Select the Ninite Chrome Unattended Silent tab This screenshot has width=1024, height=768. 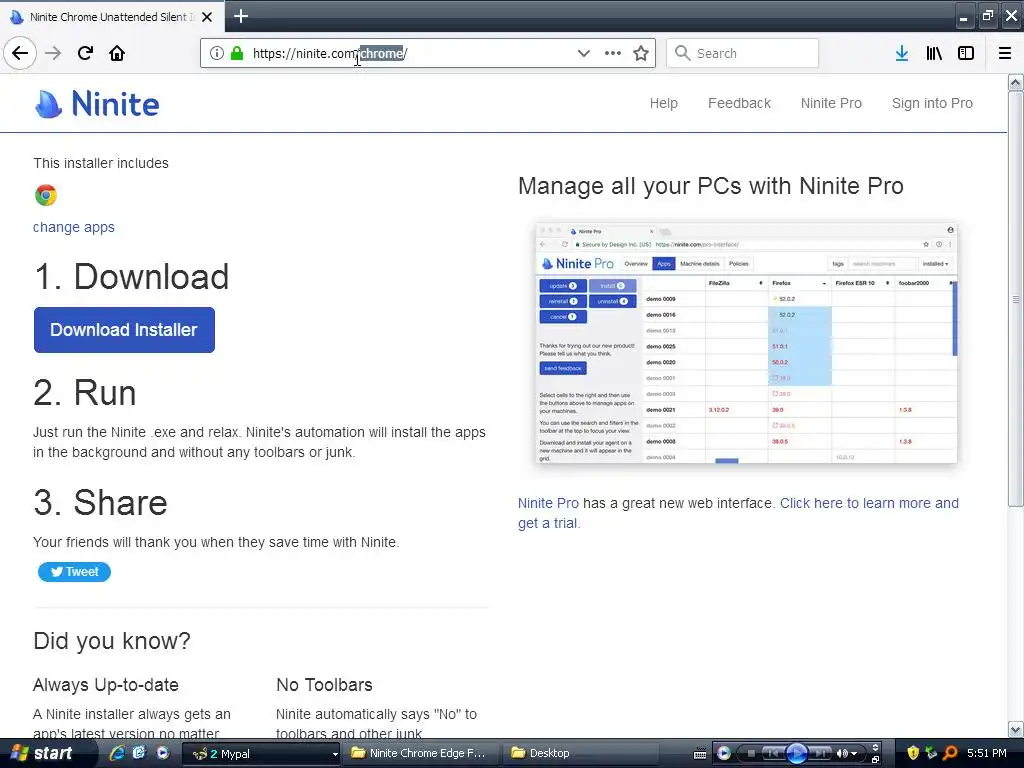[111, 17]
